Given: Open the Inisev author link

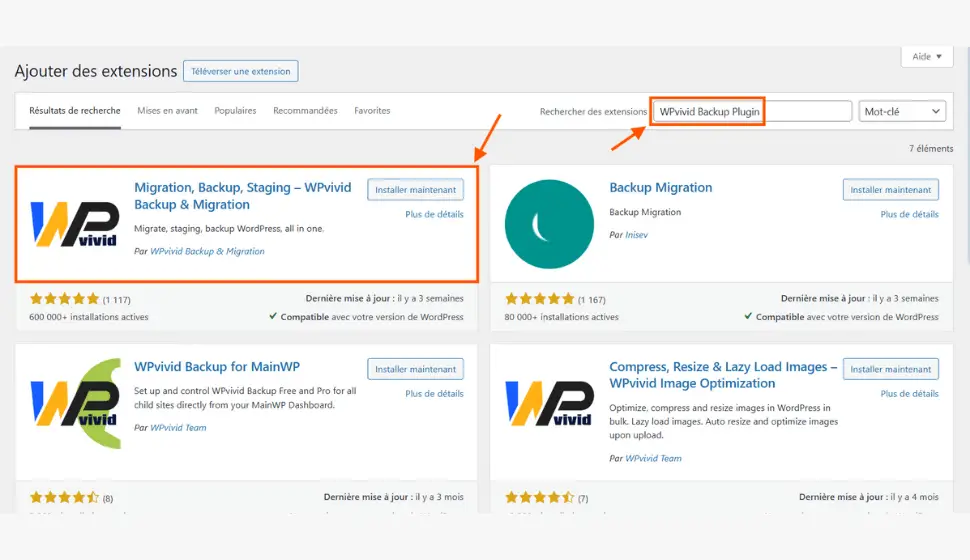Looking at the screenshot, I should click(637, 235).
